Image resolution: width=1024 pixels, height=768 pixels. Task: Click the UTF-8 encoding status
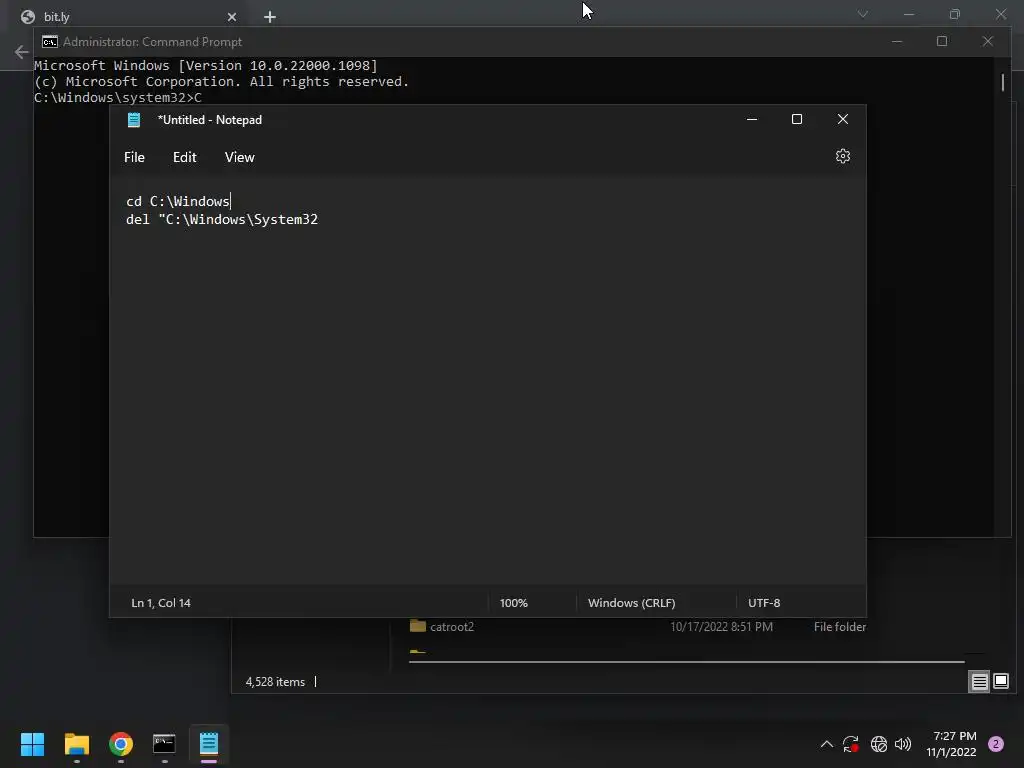click(764, 603)
